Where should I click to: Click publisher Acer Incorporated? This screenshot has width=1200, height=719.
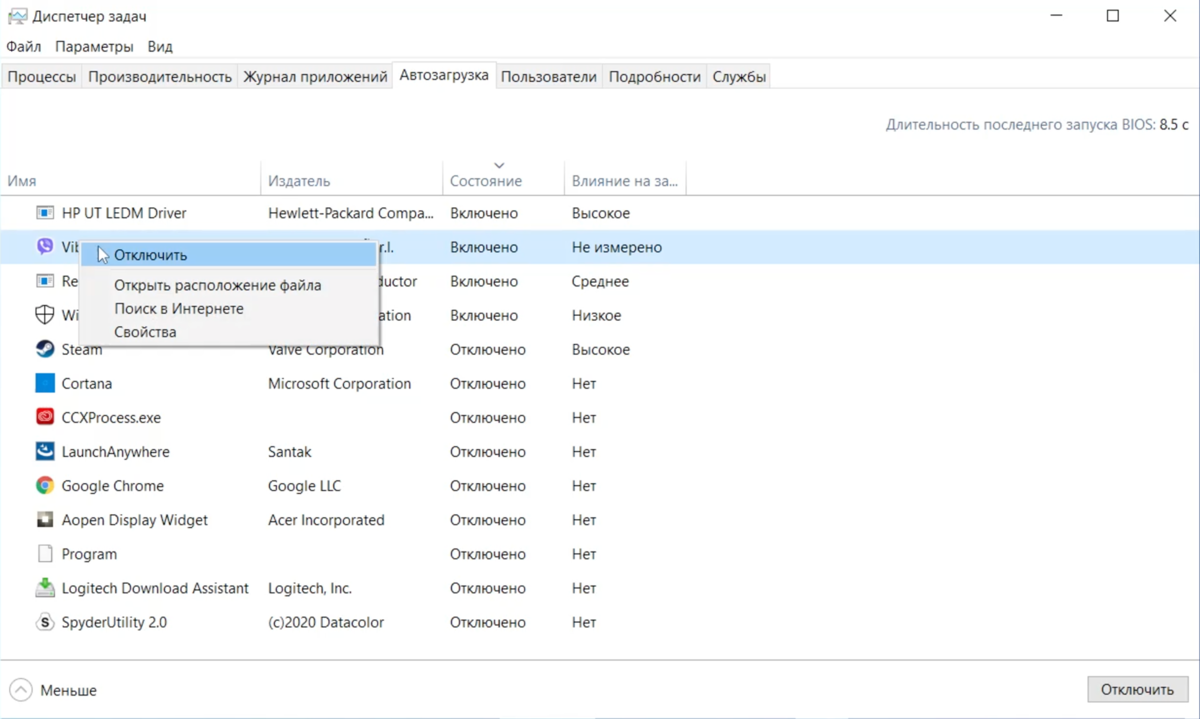pos(326,520)
